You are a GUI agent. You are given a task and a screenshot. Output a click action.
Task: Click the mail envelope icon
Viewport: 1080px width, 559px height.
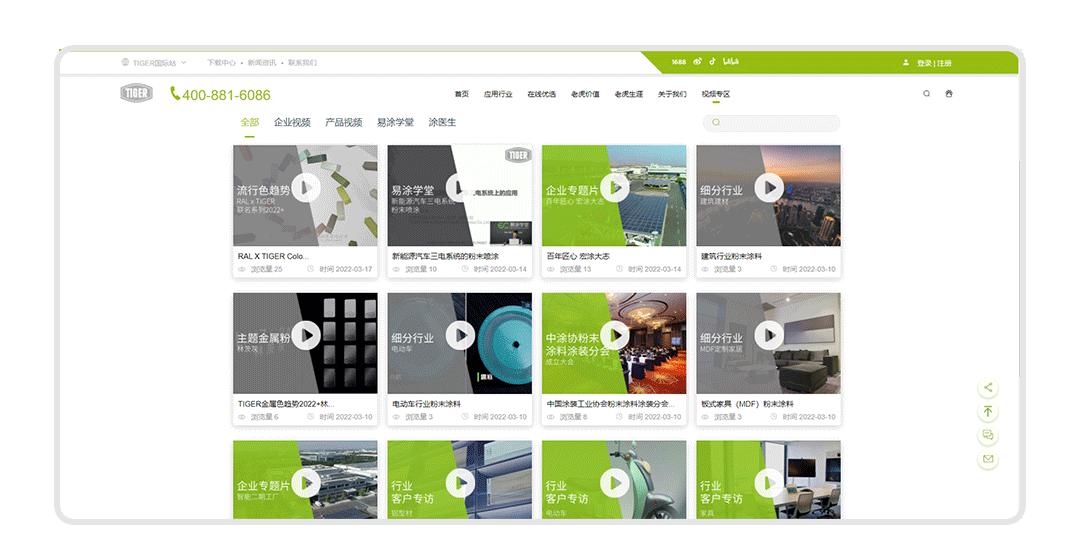[988, 460]
